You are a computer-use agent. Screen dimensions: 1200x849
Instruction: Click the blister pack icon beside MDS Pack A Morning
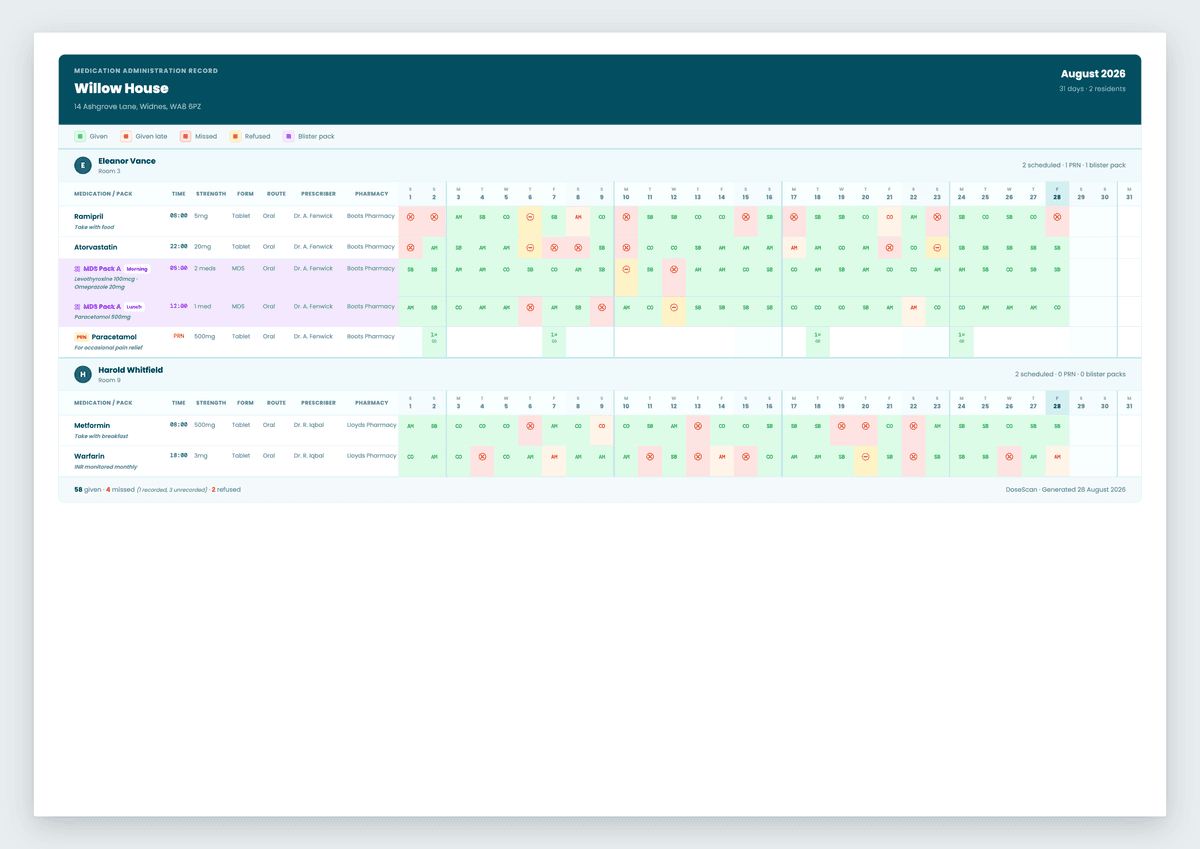click(78, 269)
